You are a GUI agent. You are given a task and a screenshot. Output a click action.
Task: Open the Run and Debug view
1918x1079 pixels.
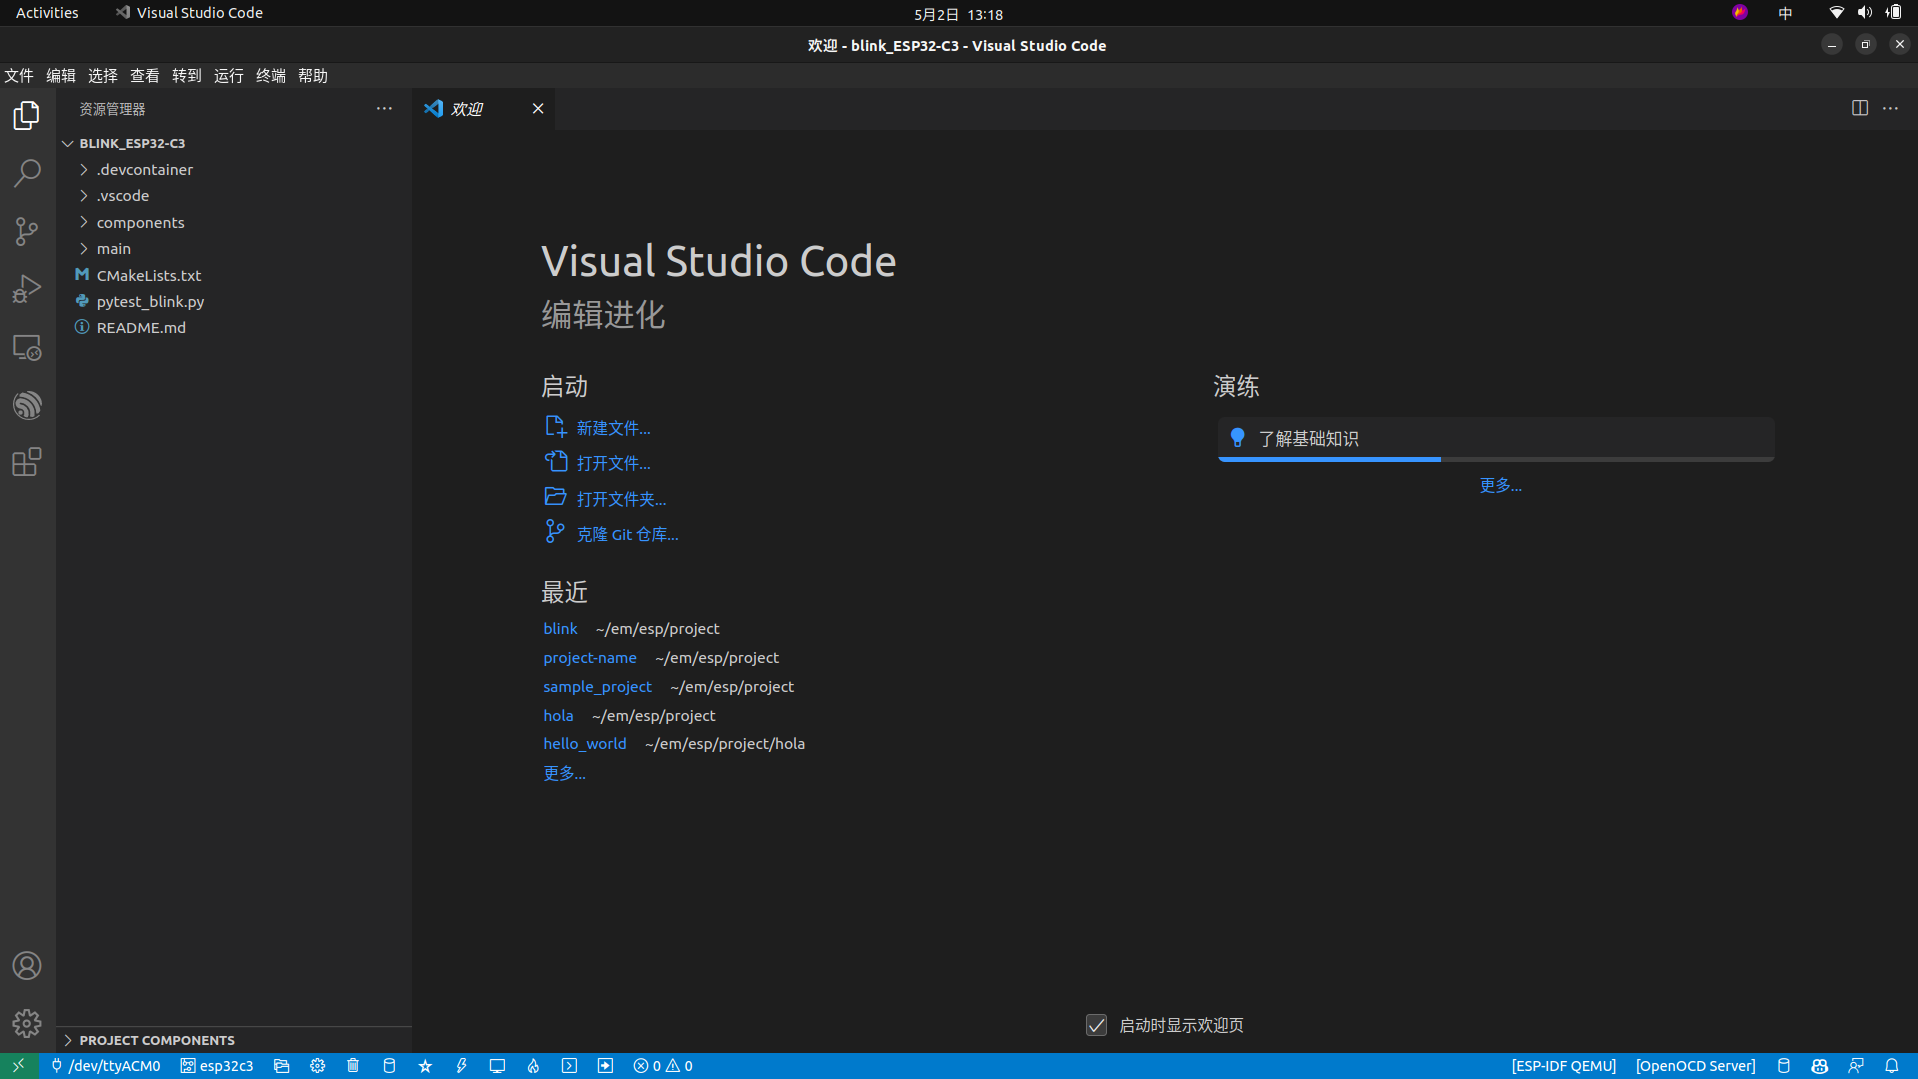(x=27, y=289)
